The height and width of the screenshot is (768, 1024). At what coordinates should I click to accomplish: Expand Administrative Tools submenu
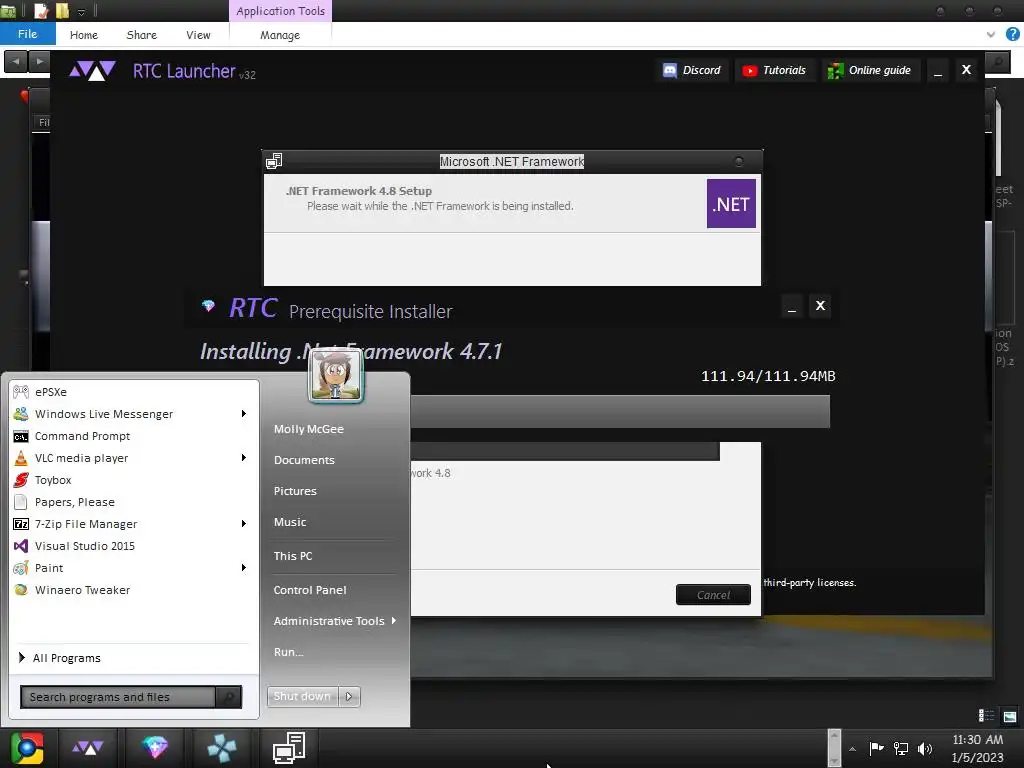click(x=334, y=621)
